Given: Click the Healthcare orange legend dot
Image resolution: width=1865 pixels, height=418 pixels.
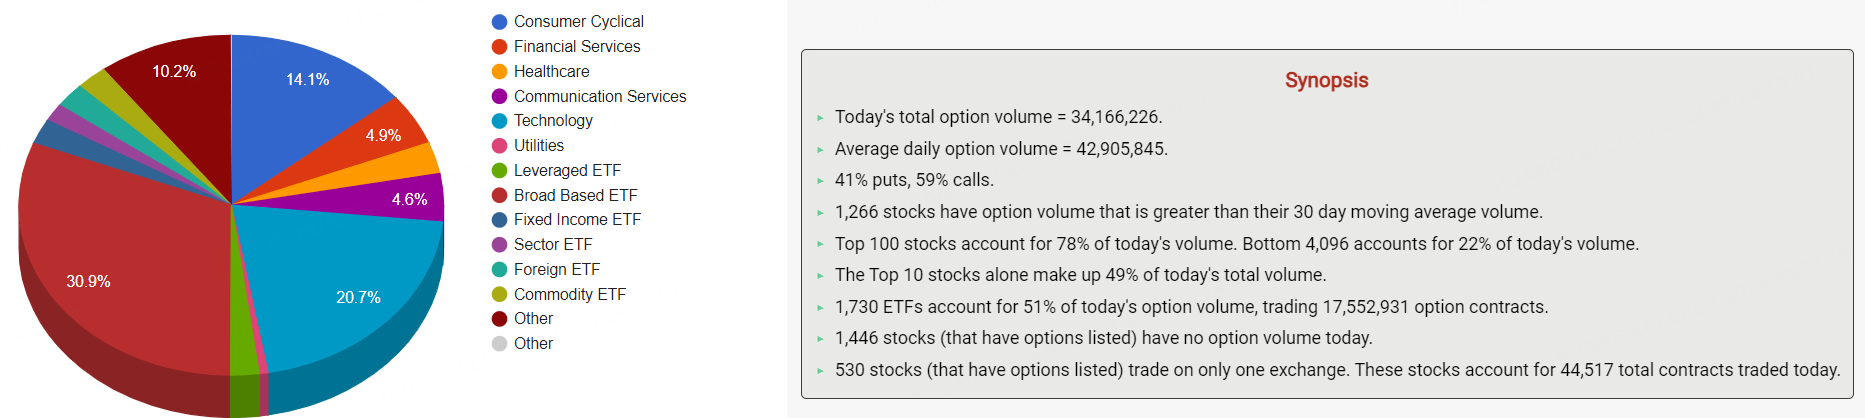Looking at the screenshot, I should [500, 72].
